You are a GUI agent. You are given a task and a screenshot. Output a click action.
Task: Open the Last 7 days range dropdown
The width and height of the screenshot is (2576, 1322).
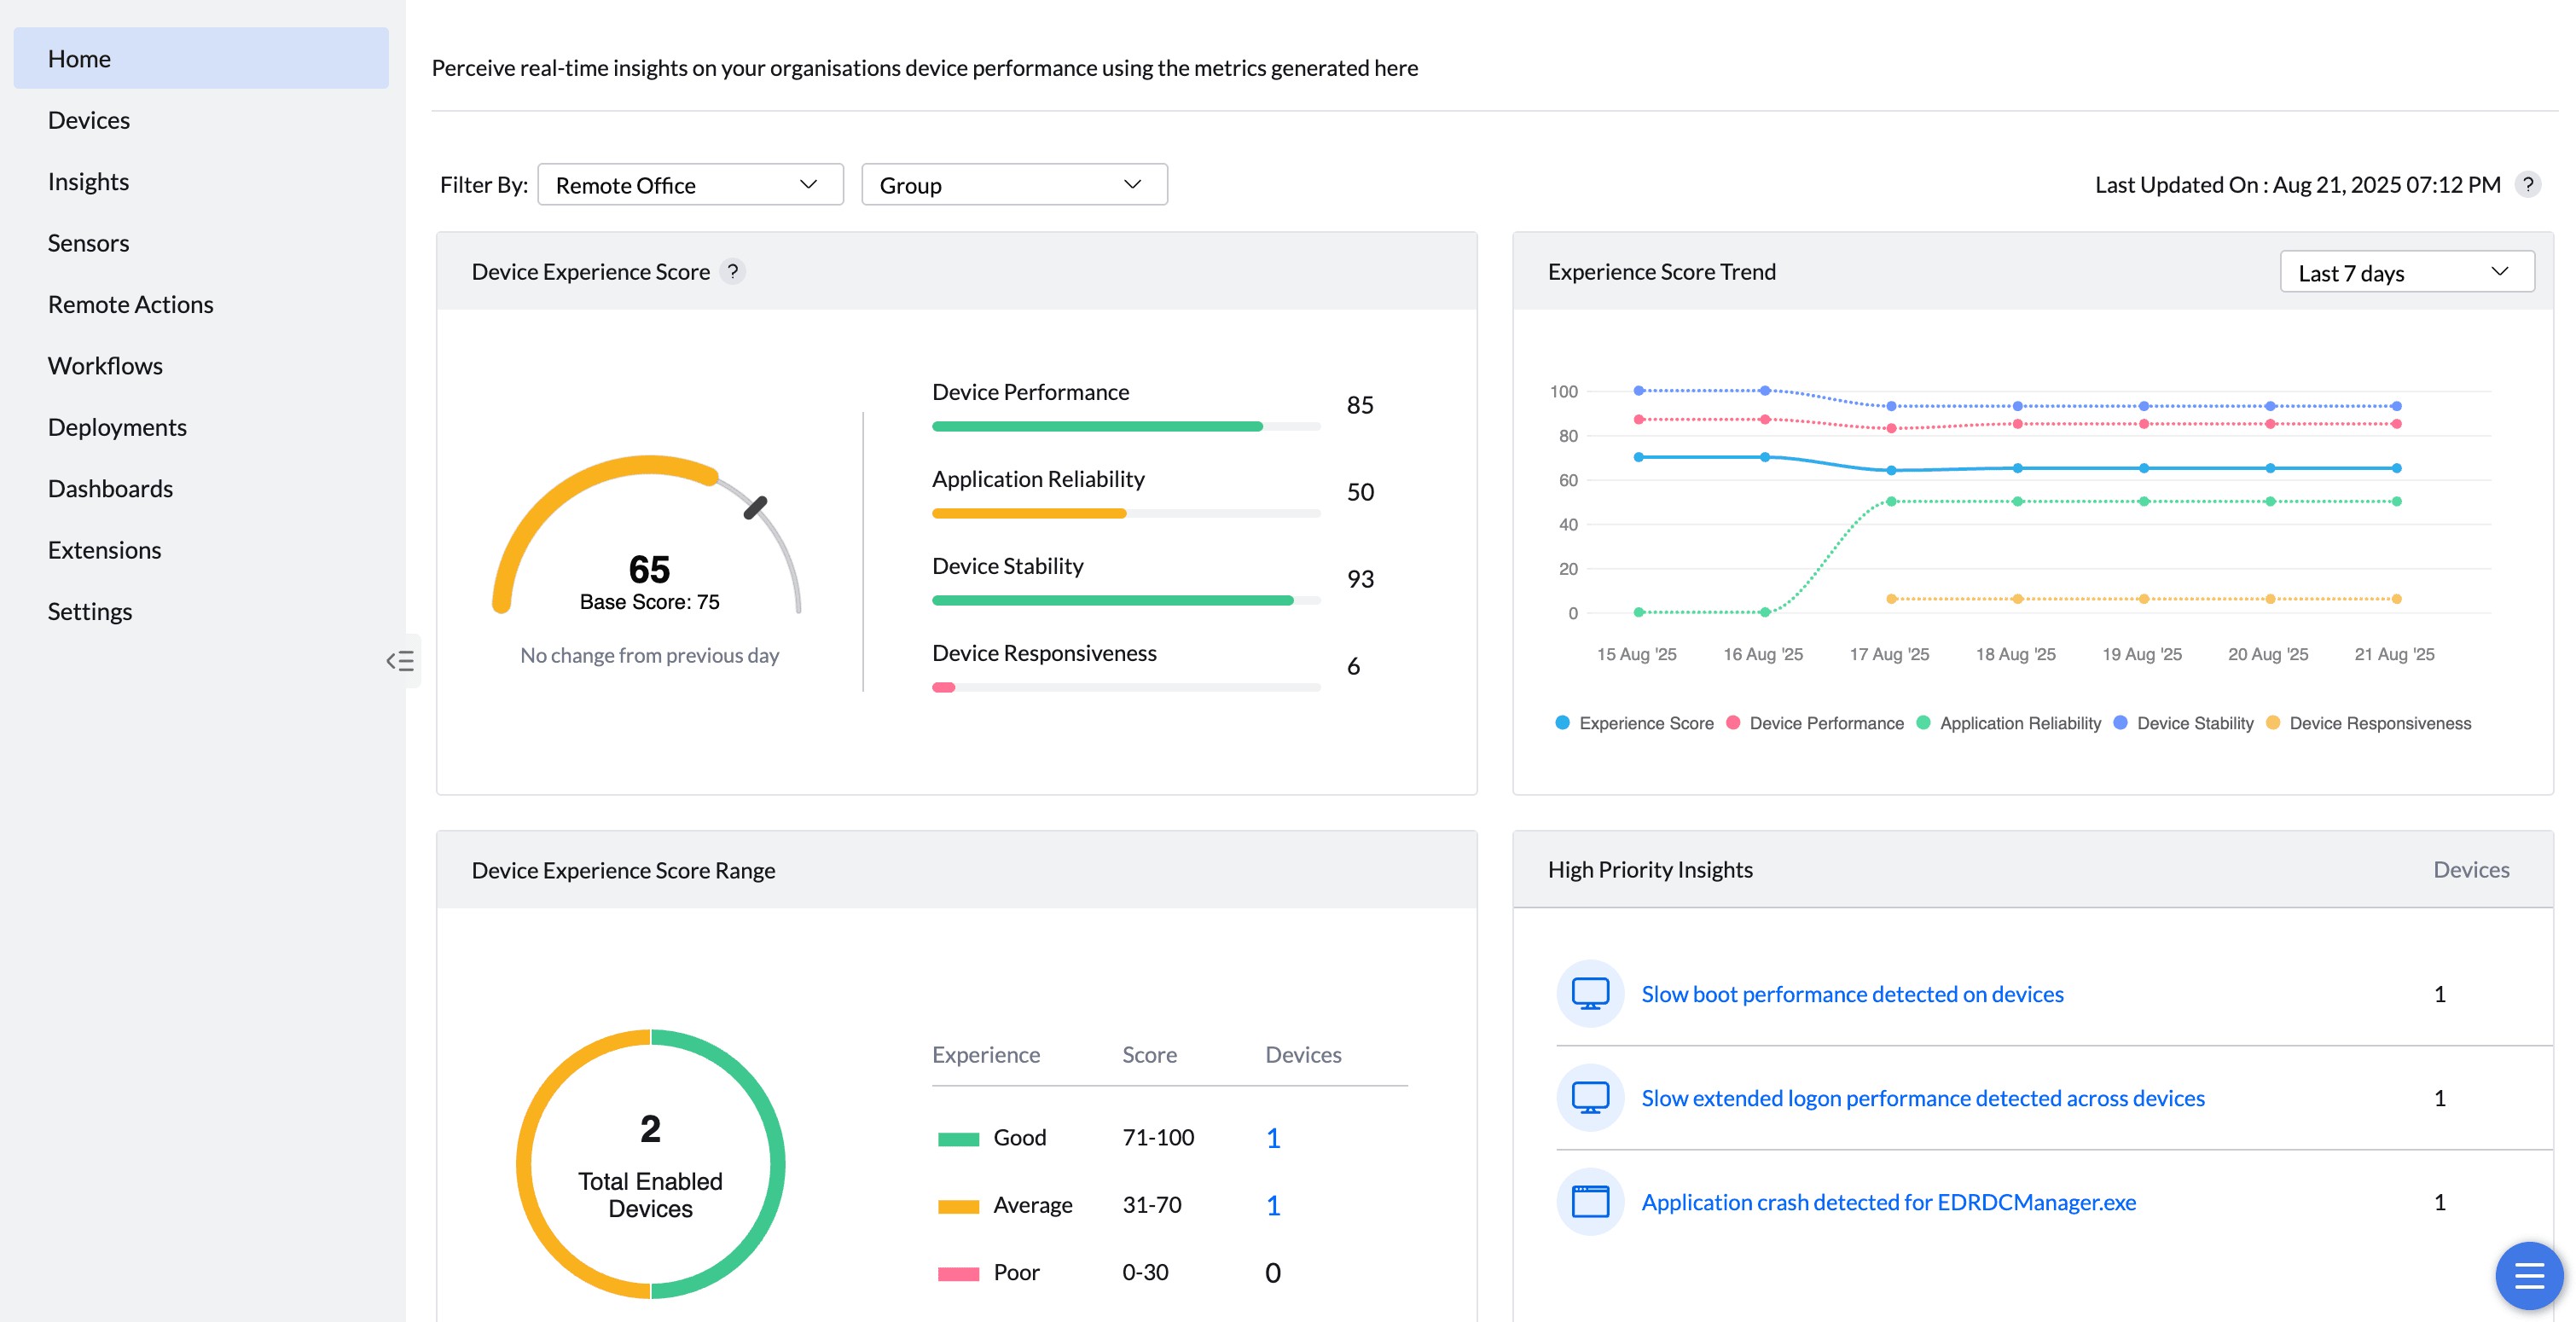[2406, 273]
